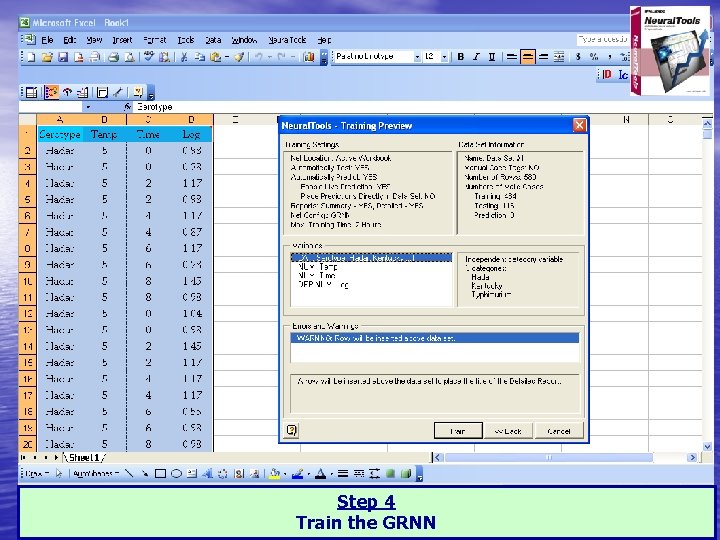Click the Fill Color paint bucket swatch
Image resolution: width=720 pixels, height=540 pixels.
tap(275, 473)
